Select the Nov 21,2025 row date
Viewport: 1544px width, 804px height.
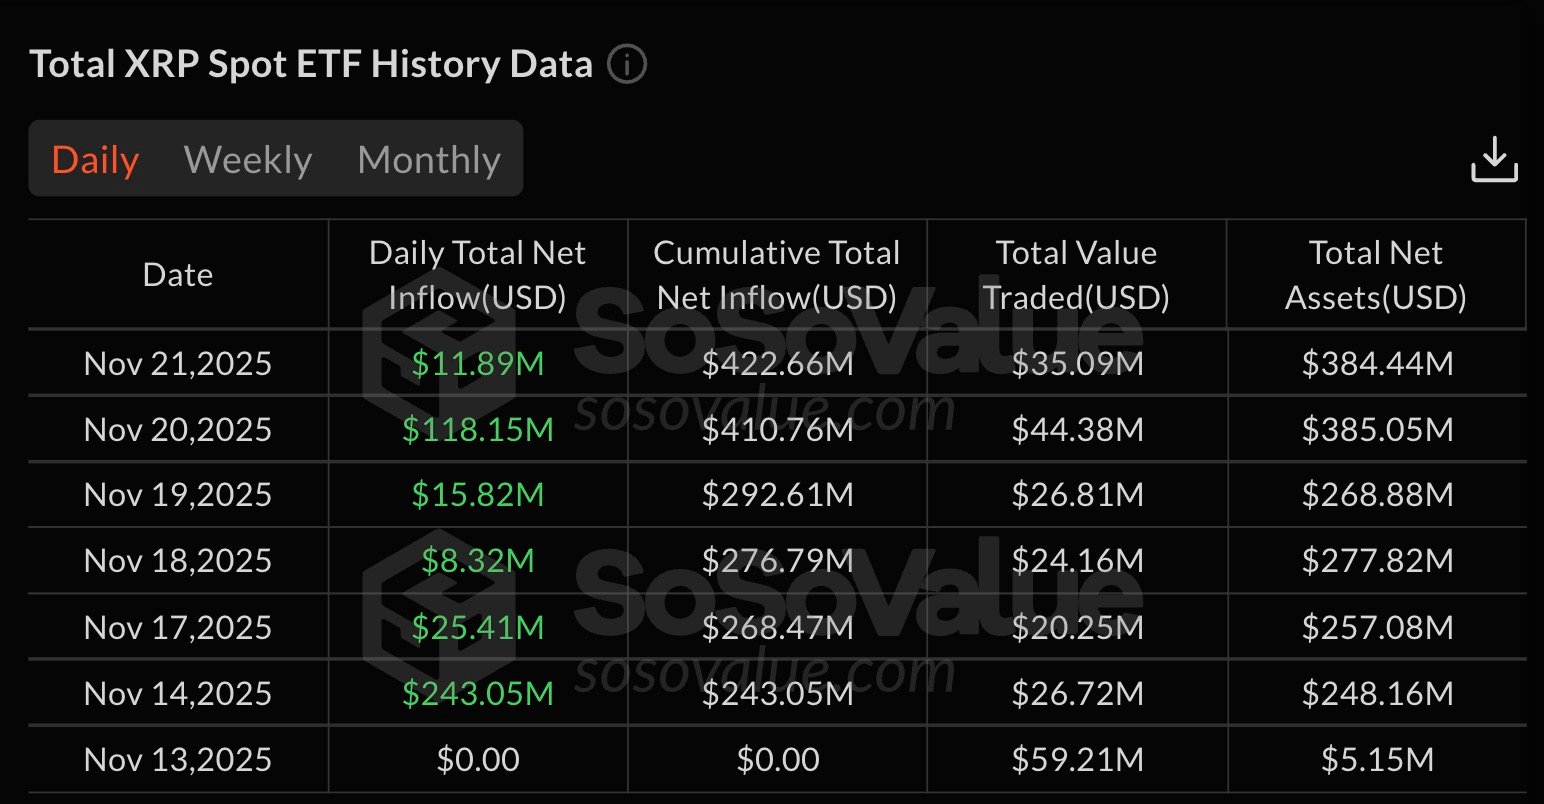tap(178, 363)
